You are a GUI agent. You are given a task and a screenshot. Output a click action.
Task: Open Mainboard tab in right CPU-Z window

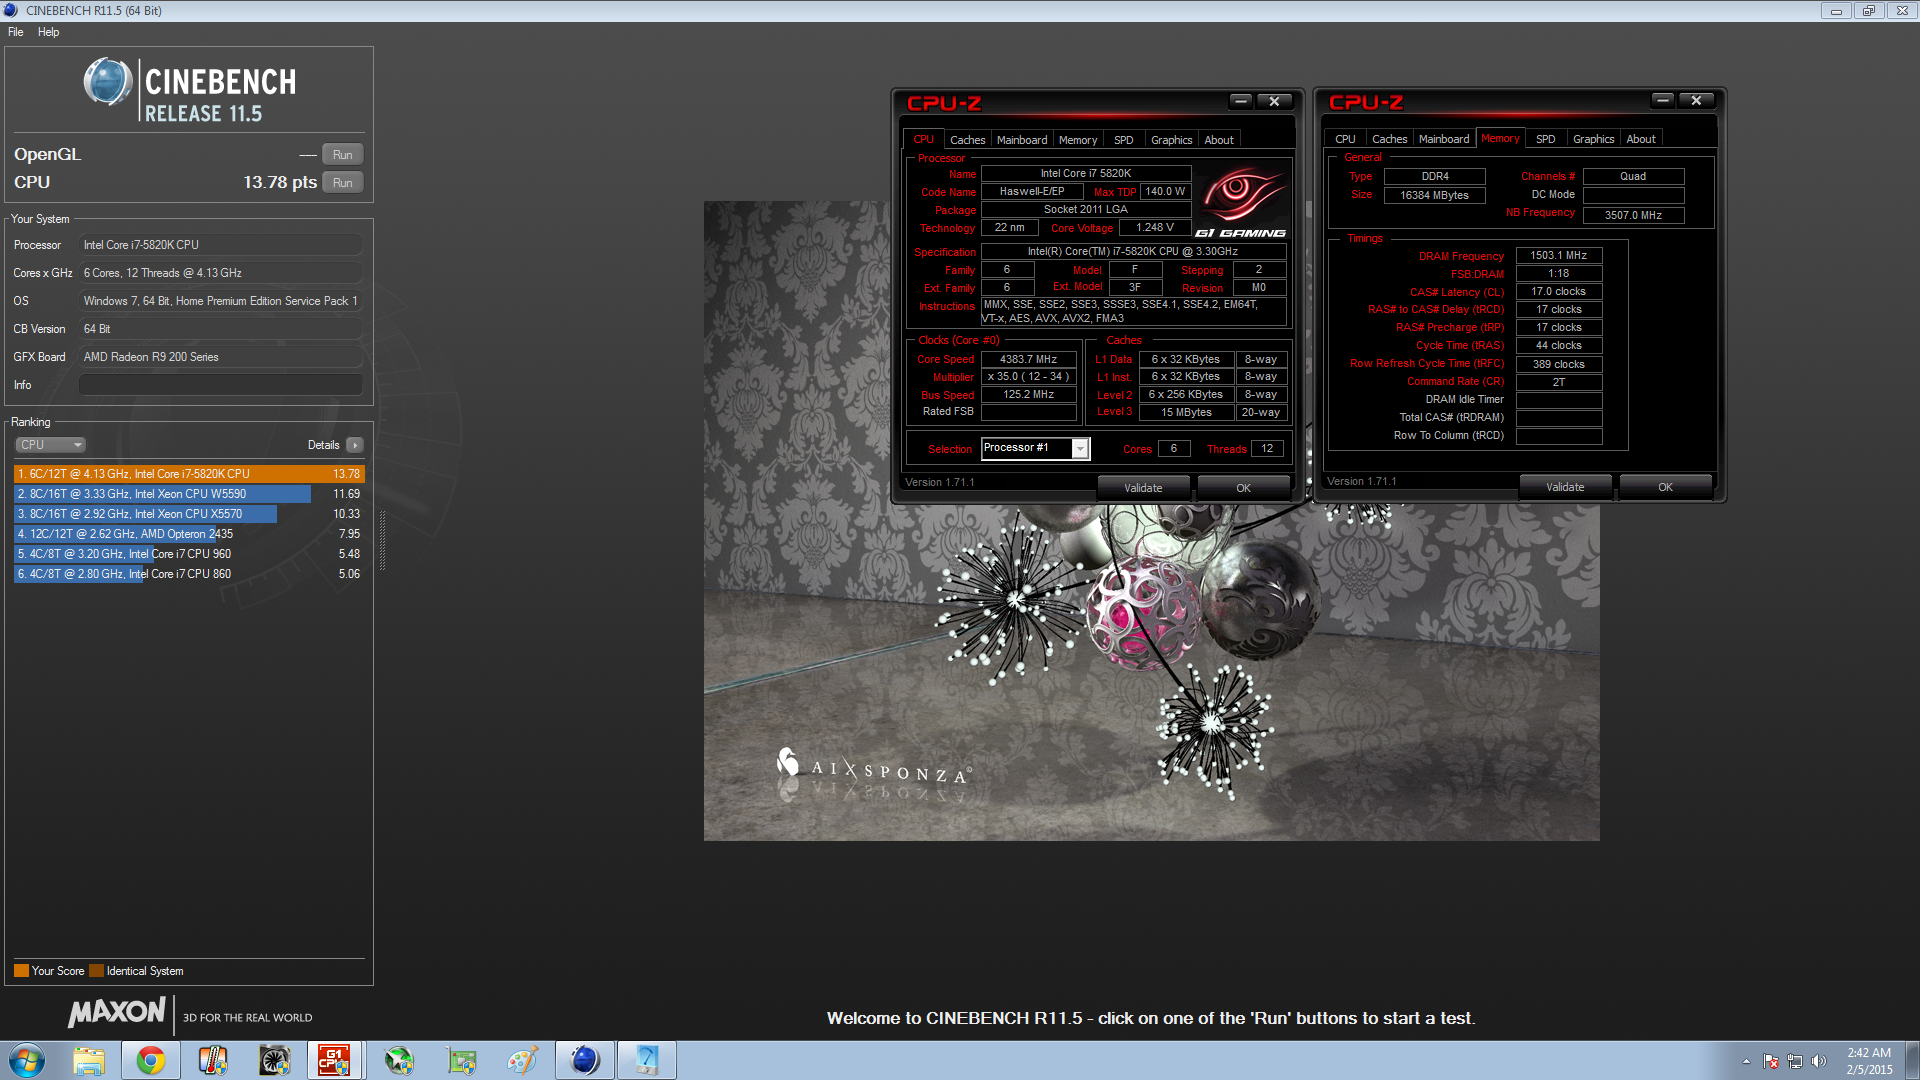1444,139
